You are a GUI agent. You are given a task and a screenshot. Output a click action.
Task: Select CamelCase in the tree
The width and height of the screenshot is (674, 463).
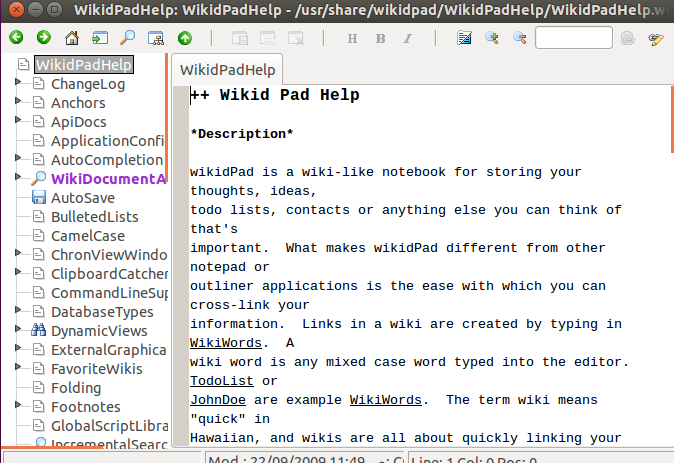point(88,236)
